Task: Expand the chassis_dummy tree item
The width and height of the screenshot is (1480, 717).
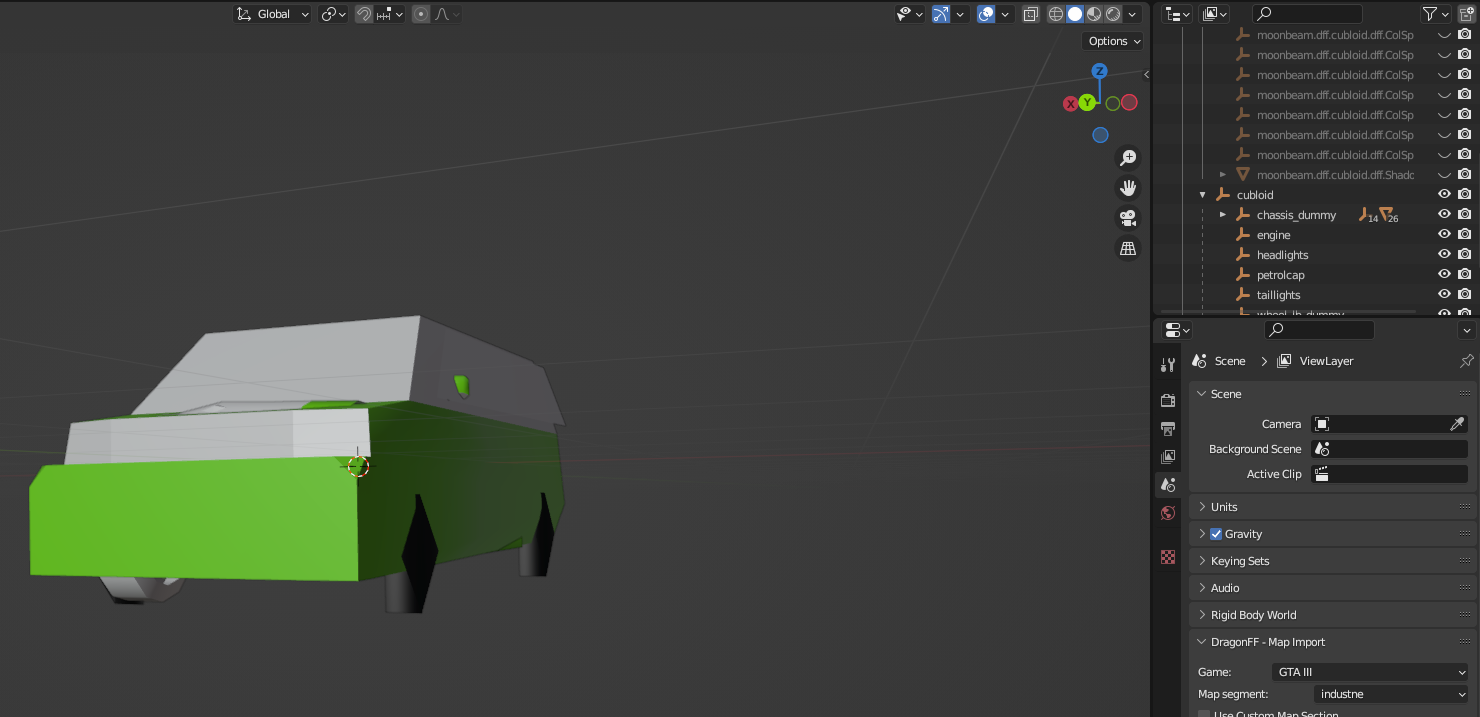Action: pos(1223,215)
